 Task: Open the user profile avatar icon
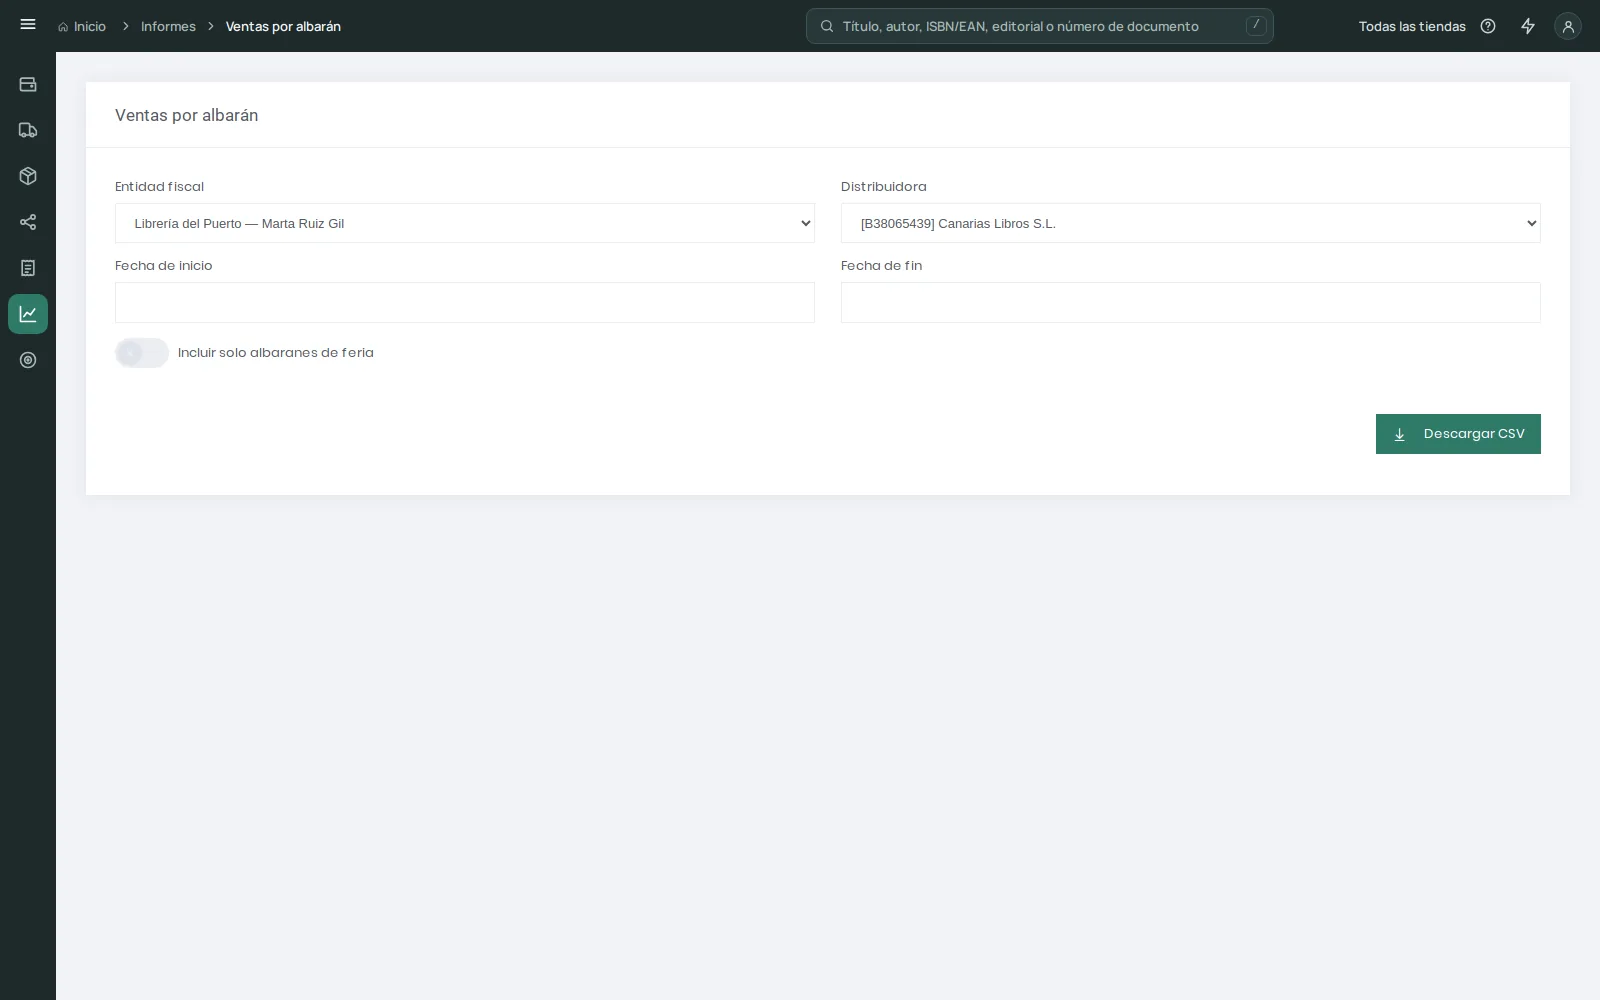[1568, 26]
